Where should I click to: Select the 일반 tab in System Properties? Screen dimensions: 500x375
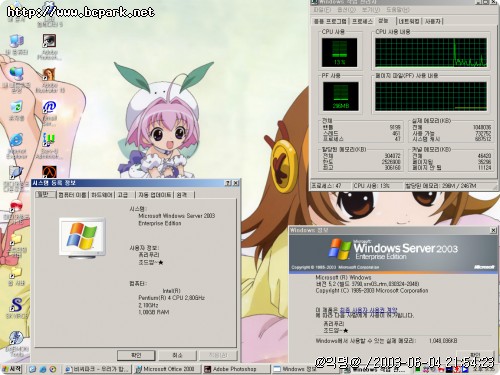[45, 194]
